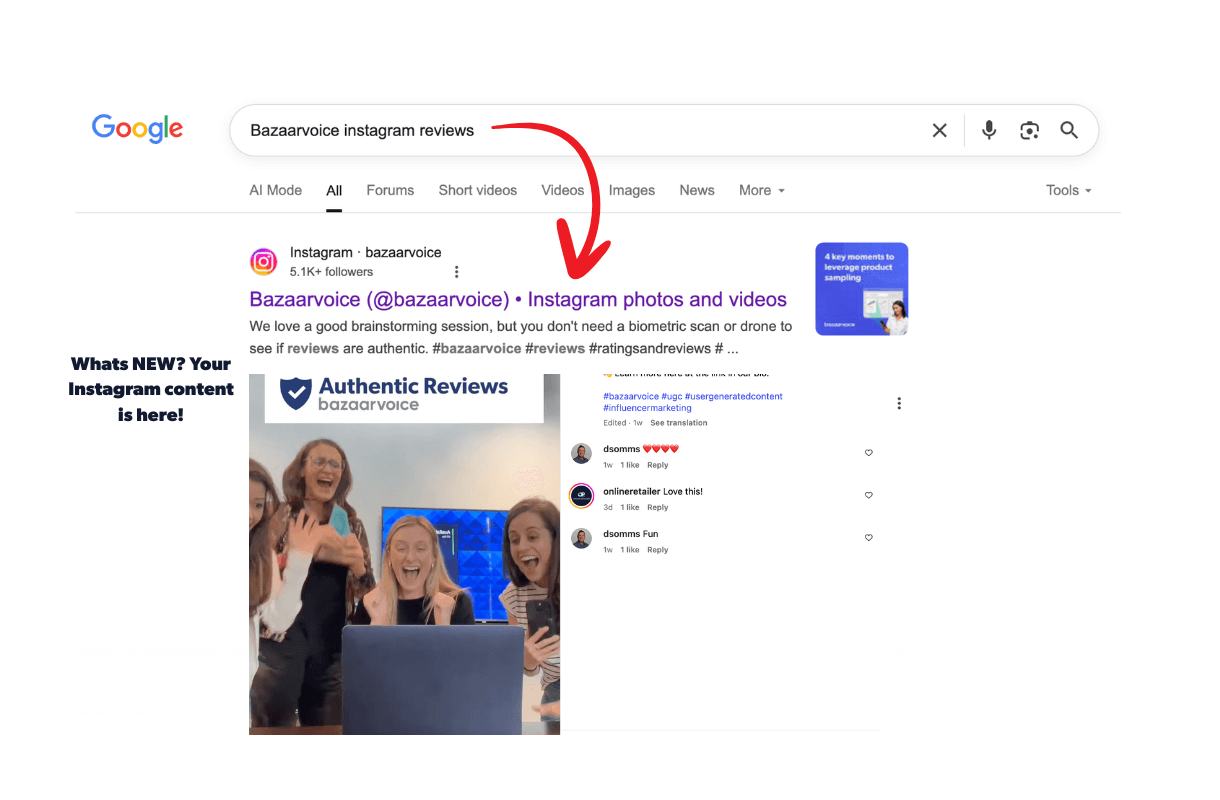Clear the search box with the X icon
The height and width of the screenshot is (800, 1220).
click(x=939, y=130)
